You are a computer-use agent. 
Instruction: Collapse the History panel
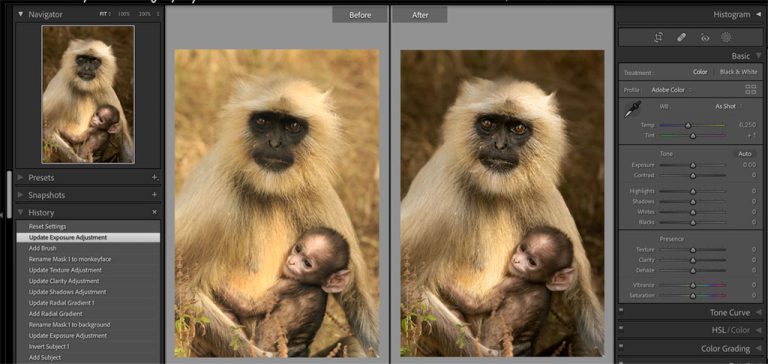click(21, 213)
